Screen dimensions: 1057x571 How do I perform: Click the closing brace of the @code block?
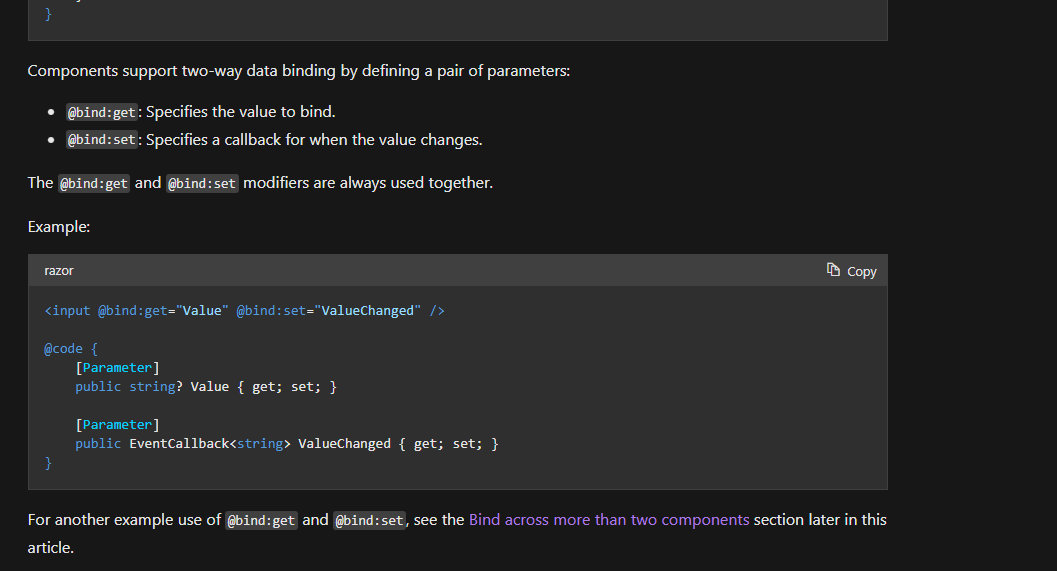tap(48, 463)
